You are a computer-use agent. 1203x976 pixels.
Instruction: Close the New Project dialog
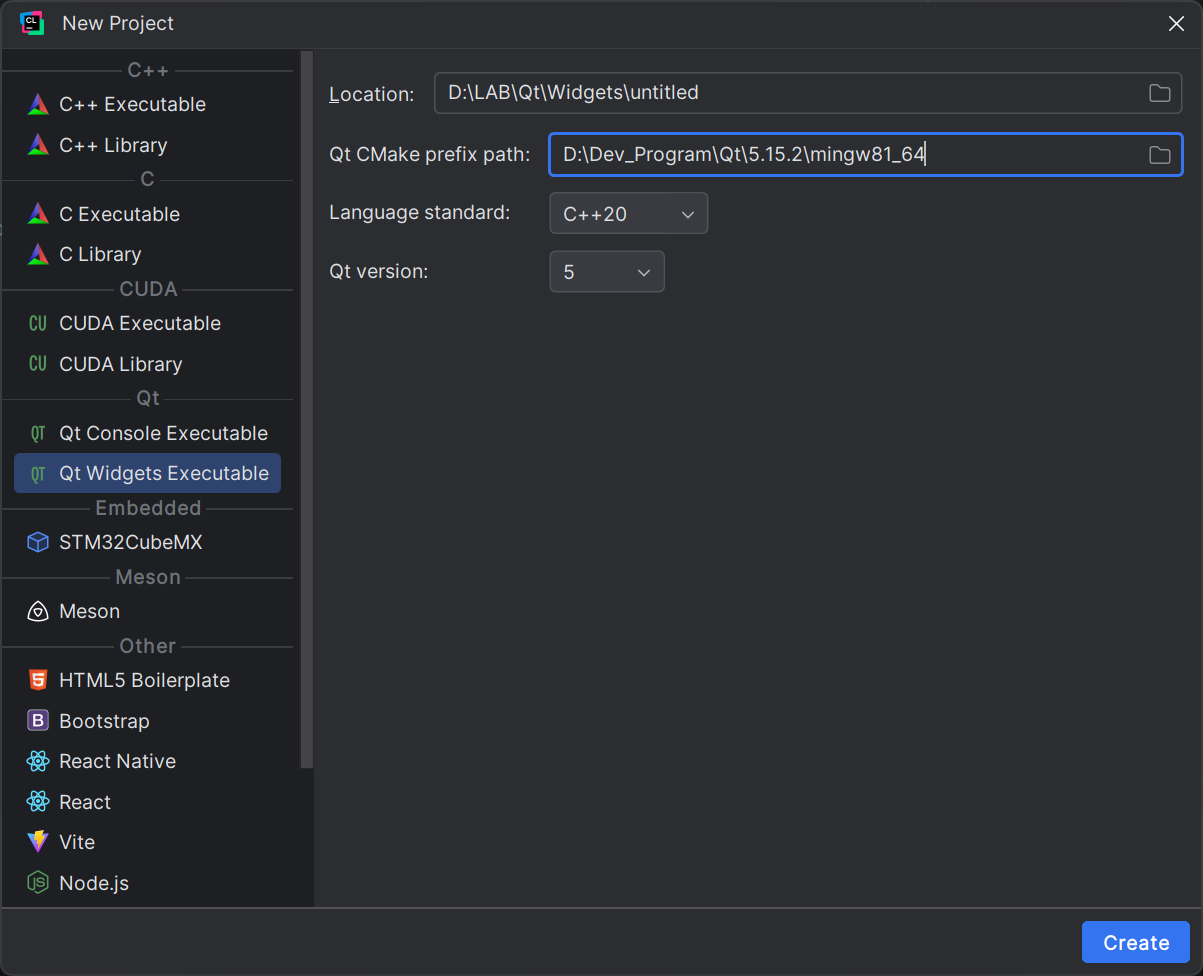click(1176, 24)
